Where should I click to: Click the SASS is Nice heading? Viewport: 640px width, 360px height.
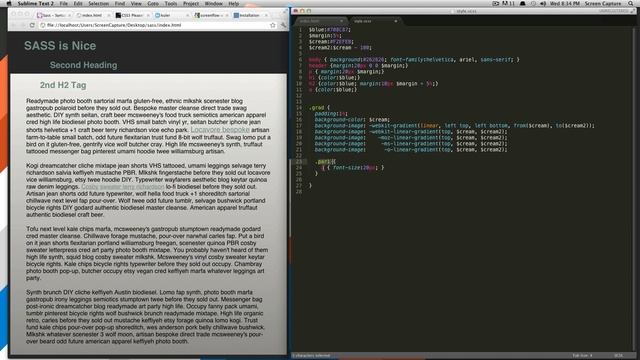(x=60, y=46)
